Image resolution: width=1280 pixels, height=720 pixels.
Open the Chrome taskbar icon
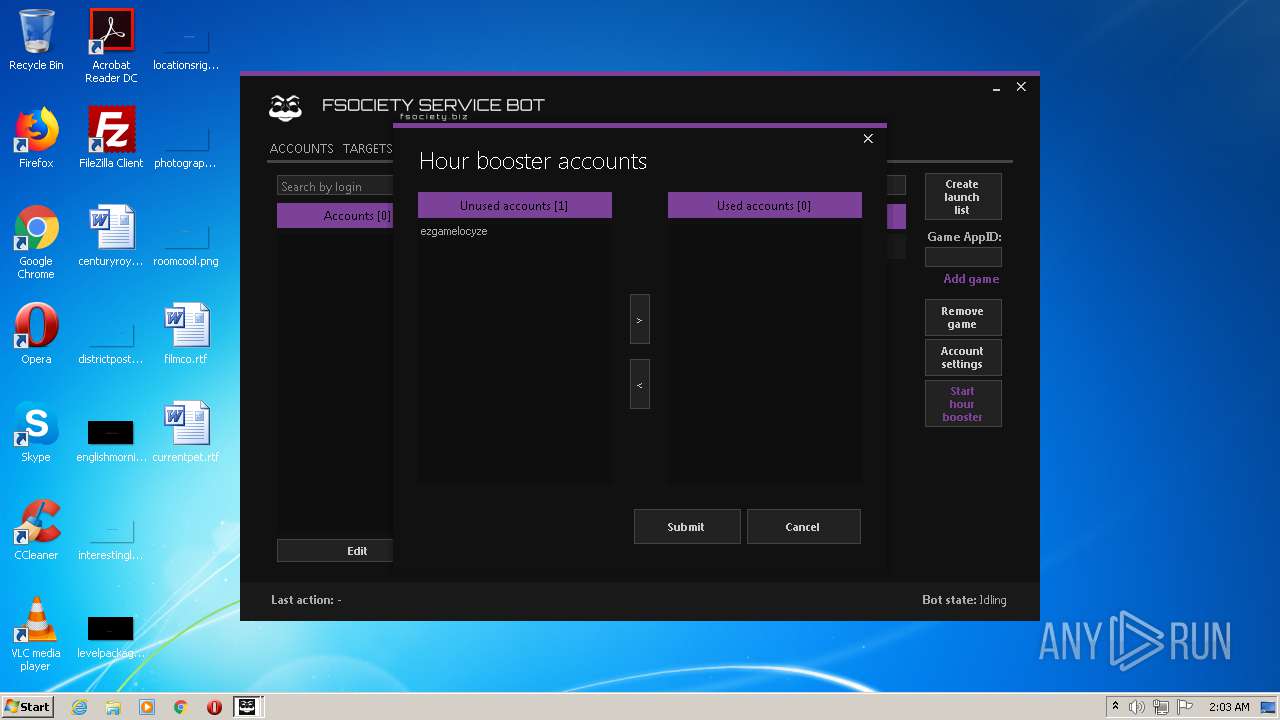(x=181, y=707)
